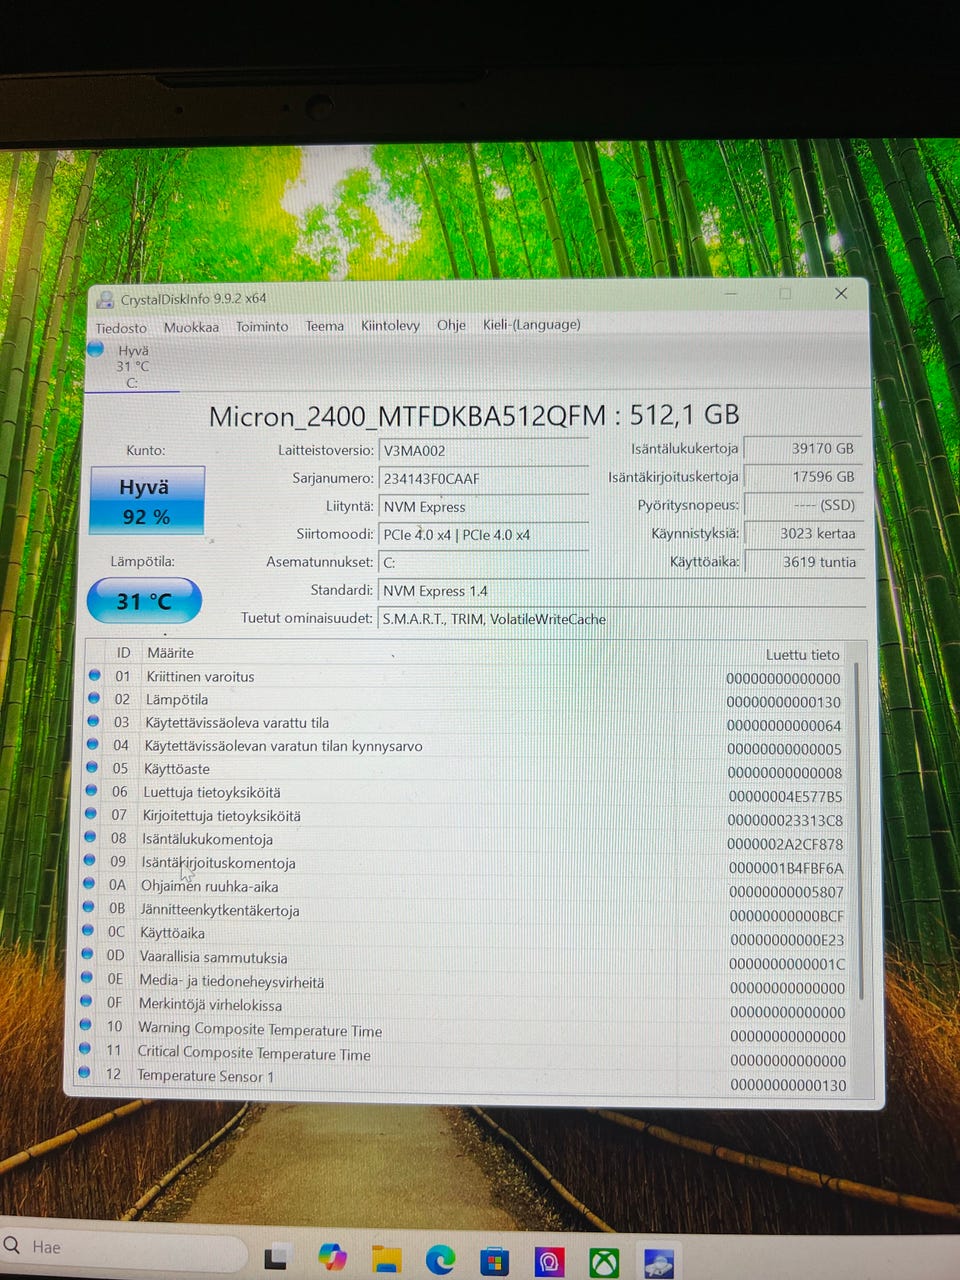This screenshot has width=960, height=1280.
Task: Click the power-on hours 3619 tuntia
Action: click(803, 562)
